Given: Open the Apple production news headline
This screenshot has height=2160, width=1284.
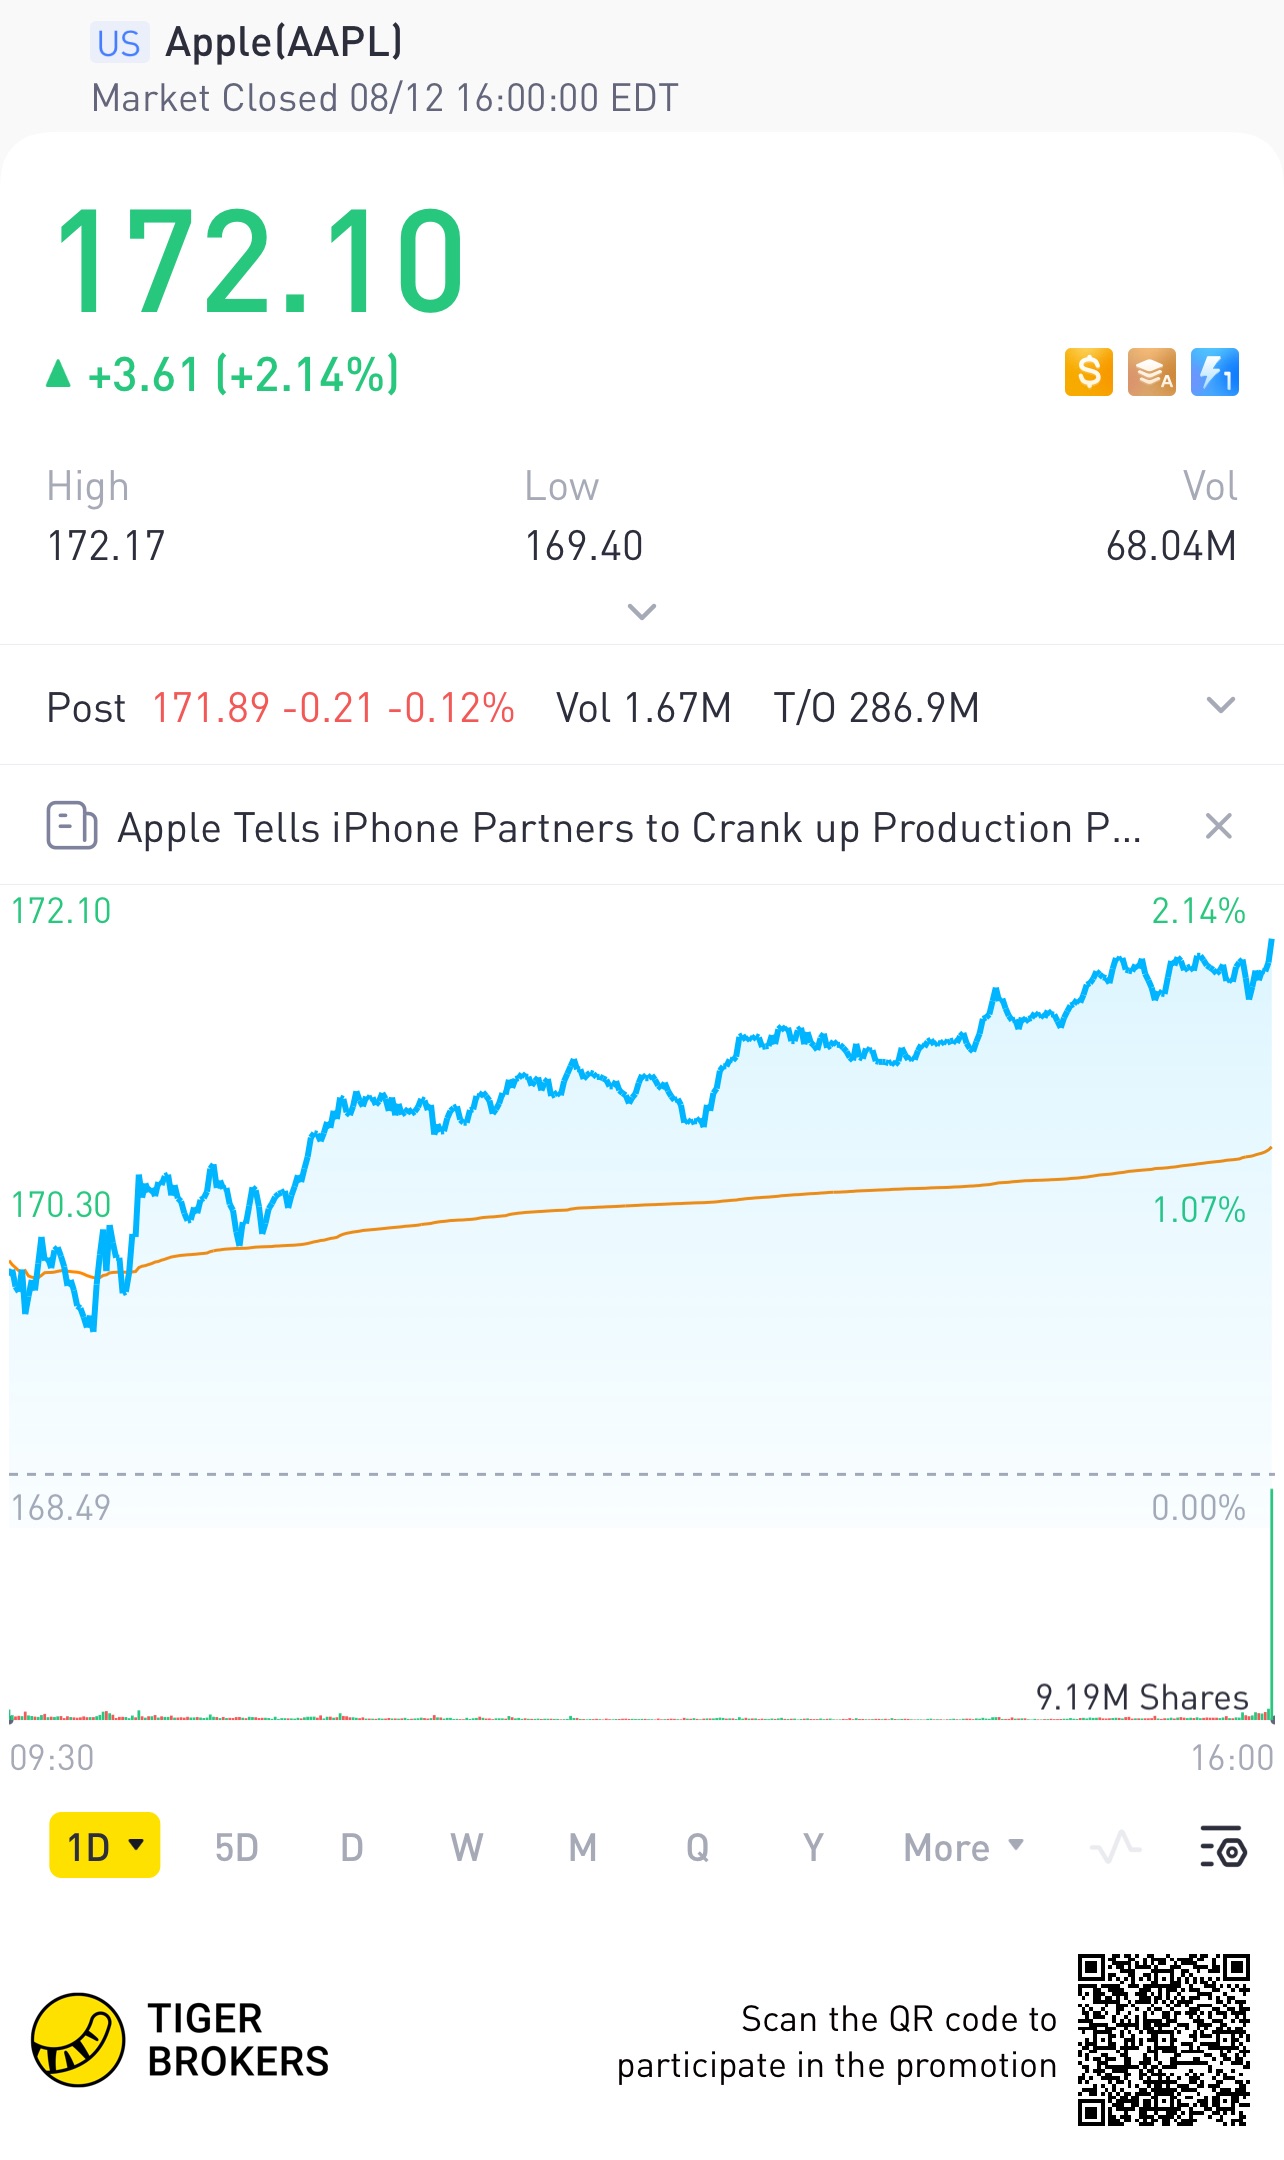Looking at the screenshot, I should [x=628, y=828].
